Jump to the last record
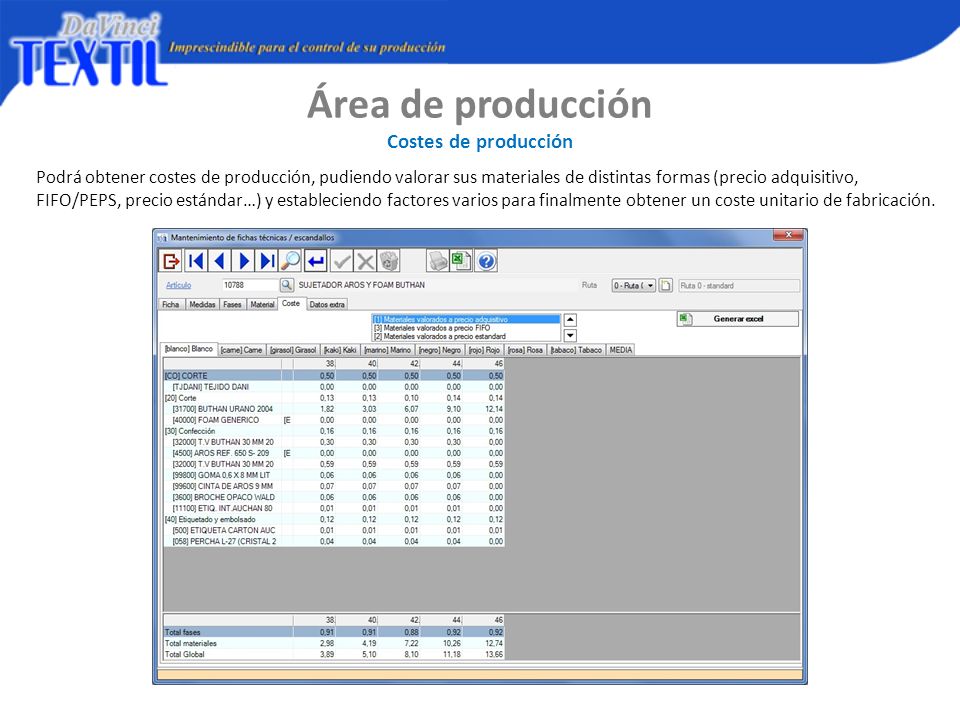Viewport: 960px width, 720px height. [267, 261]
